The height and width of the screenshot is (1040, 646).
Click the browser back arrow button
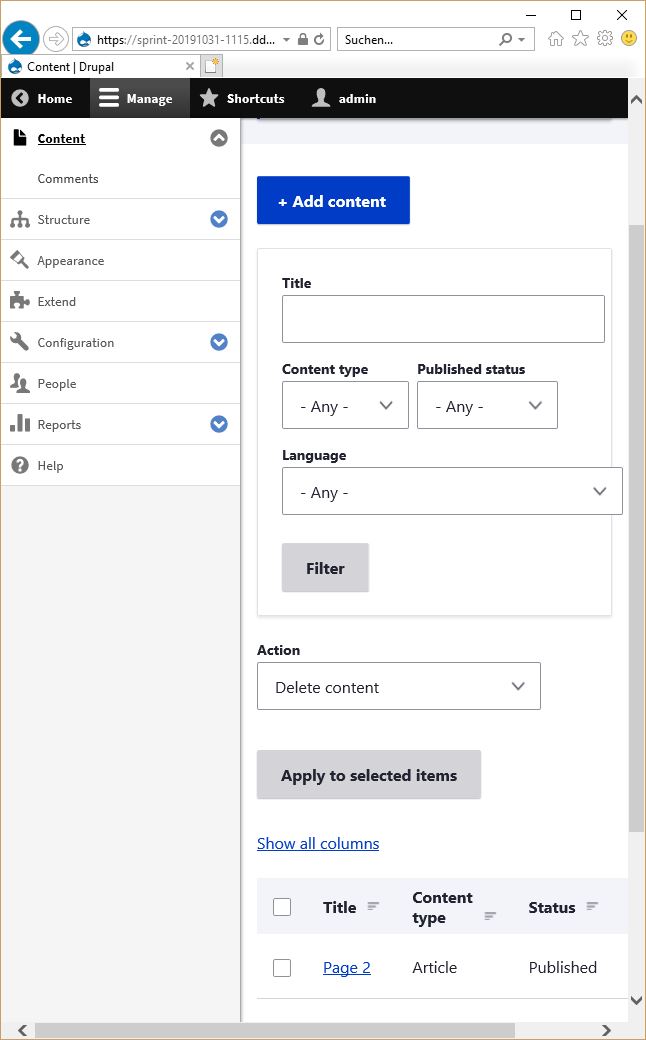(21, 39)
